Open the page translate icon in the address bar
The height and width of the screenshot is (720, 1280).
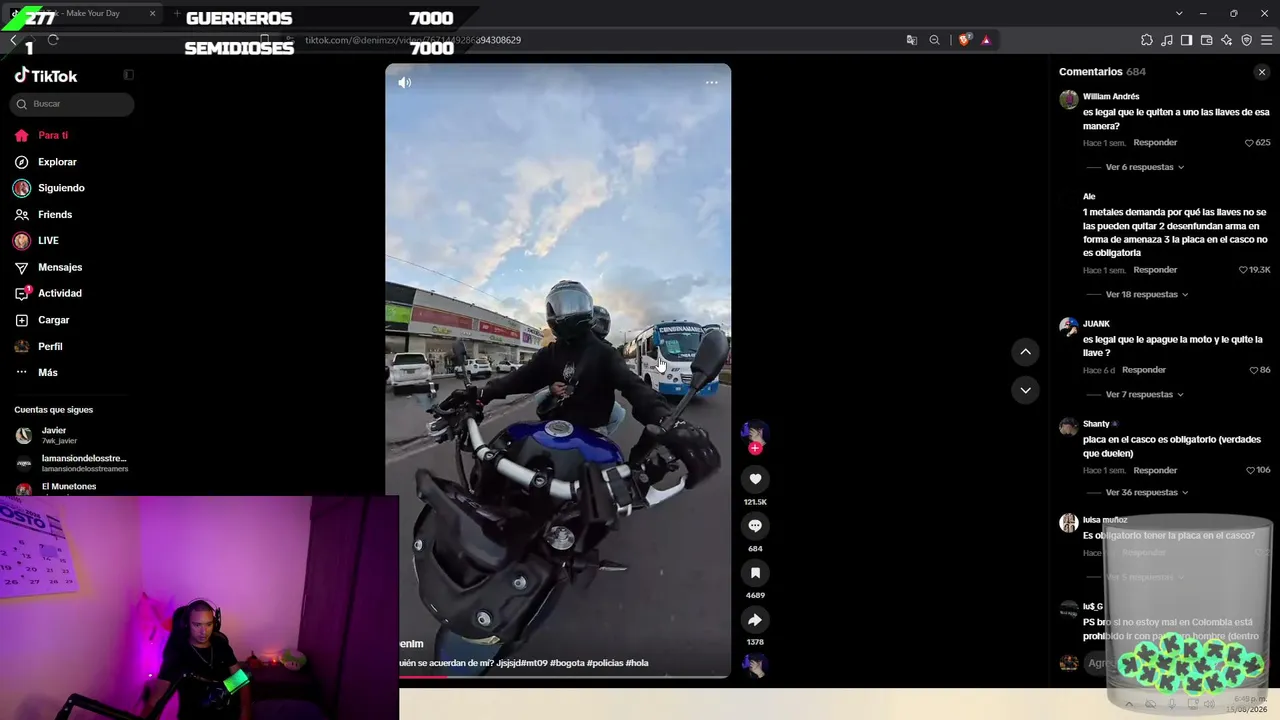pos(911,40)
